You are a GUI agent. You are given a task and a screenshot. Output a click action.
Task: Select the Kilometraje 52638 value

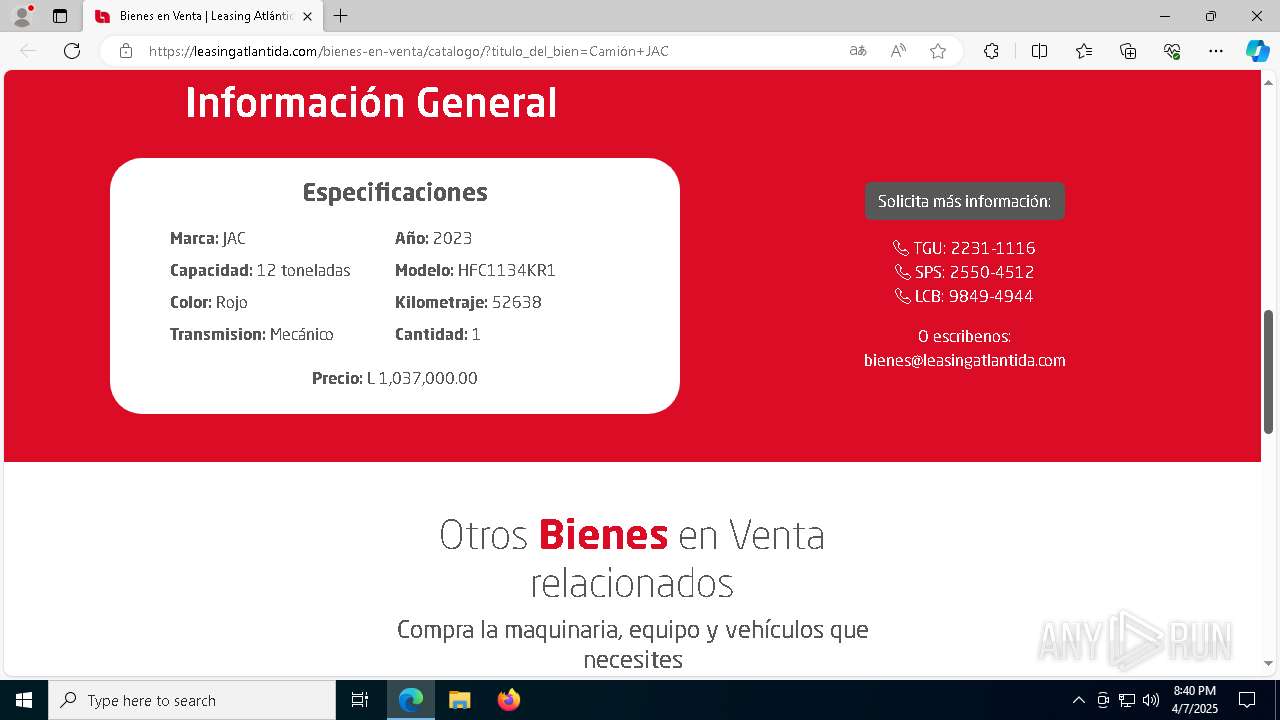[x=517, y=302]
